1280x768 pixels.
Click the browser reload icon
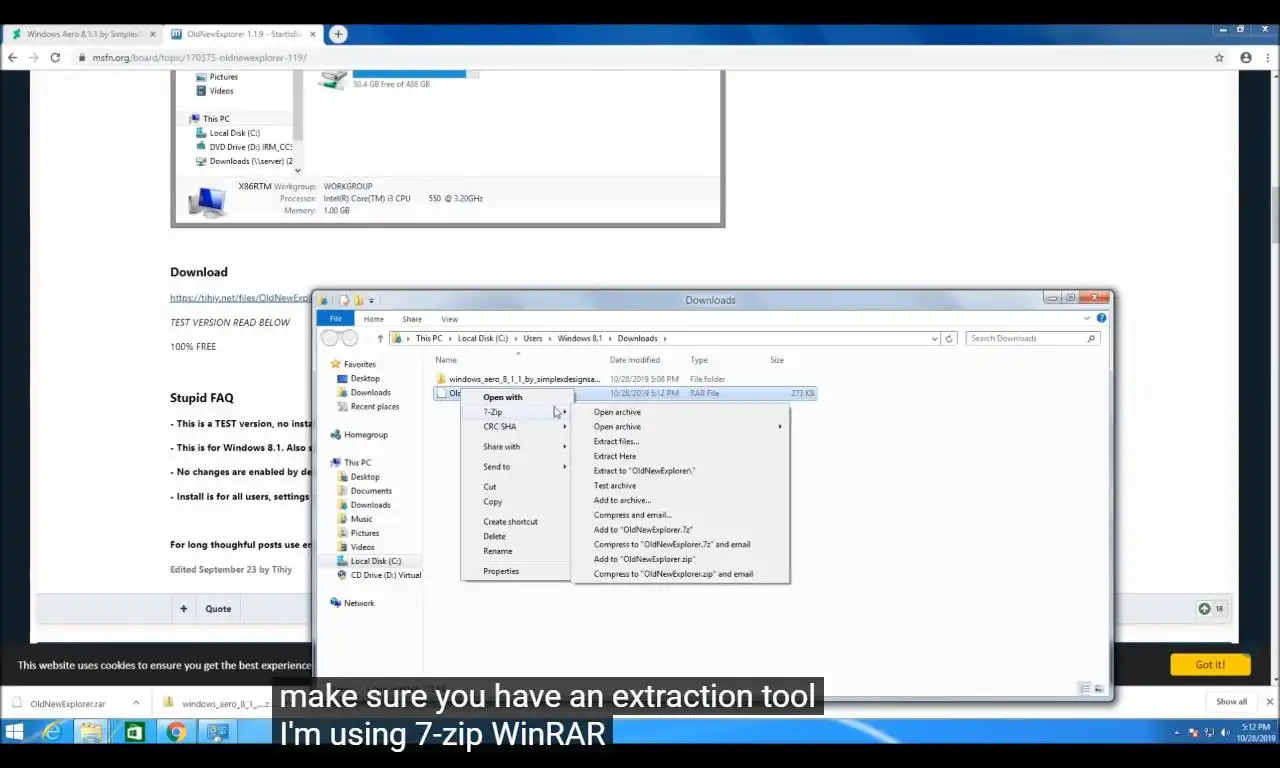pos(55,58)
